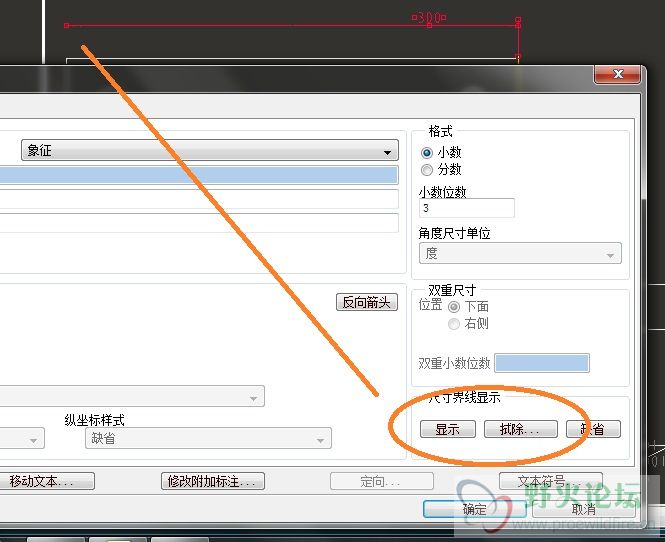Click the 缺省 witness line button
This screenshot has width=665, height=542.
[x=593, y=429]
